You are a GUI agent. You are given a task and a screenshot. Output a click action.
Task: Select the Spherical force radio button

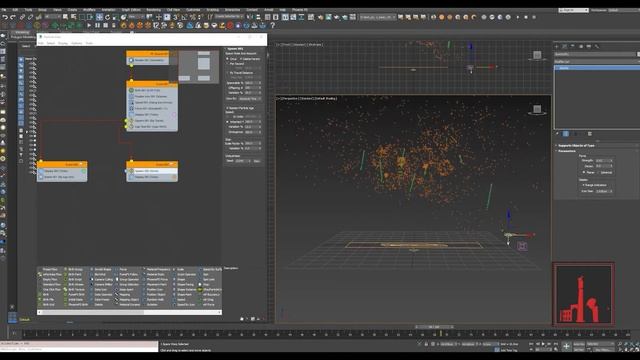point(598,173)
